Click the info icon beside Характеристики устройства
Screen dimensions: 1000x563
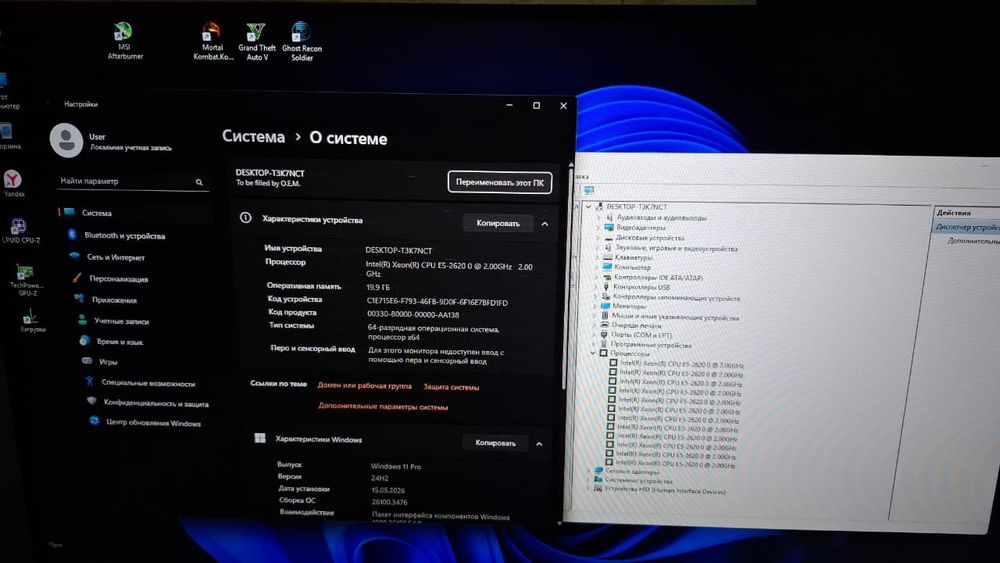(x=246, y=218)
